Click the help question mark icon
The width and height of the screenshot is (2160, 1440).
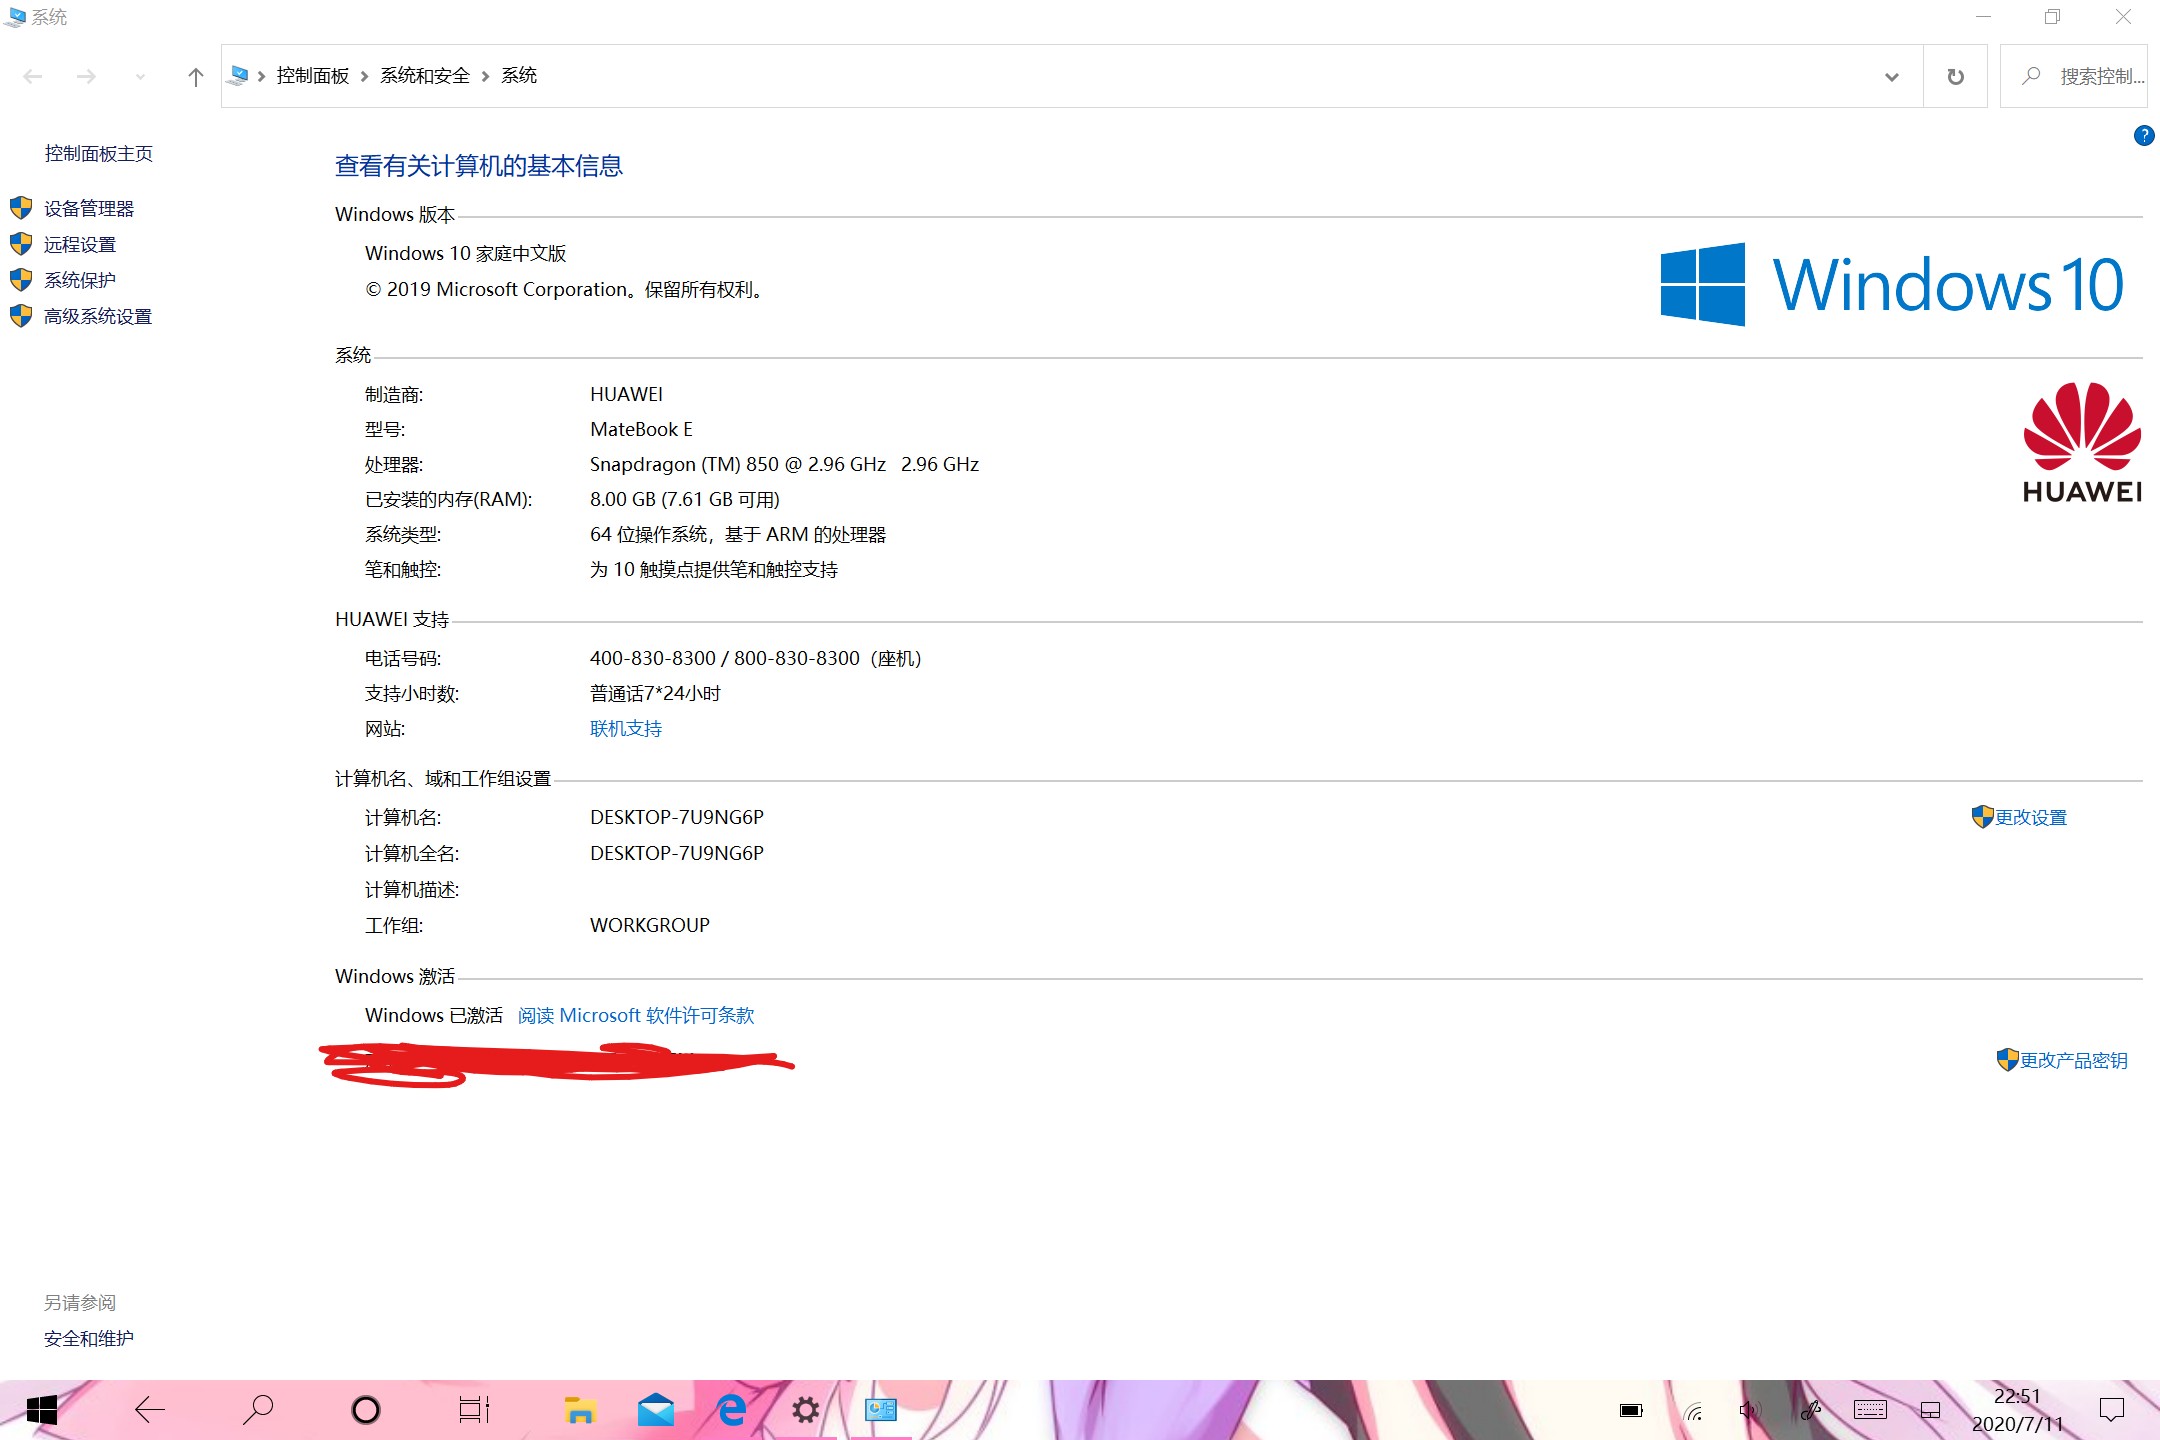pos(2144,136)
